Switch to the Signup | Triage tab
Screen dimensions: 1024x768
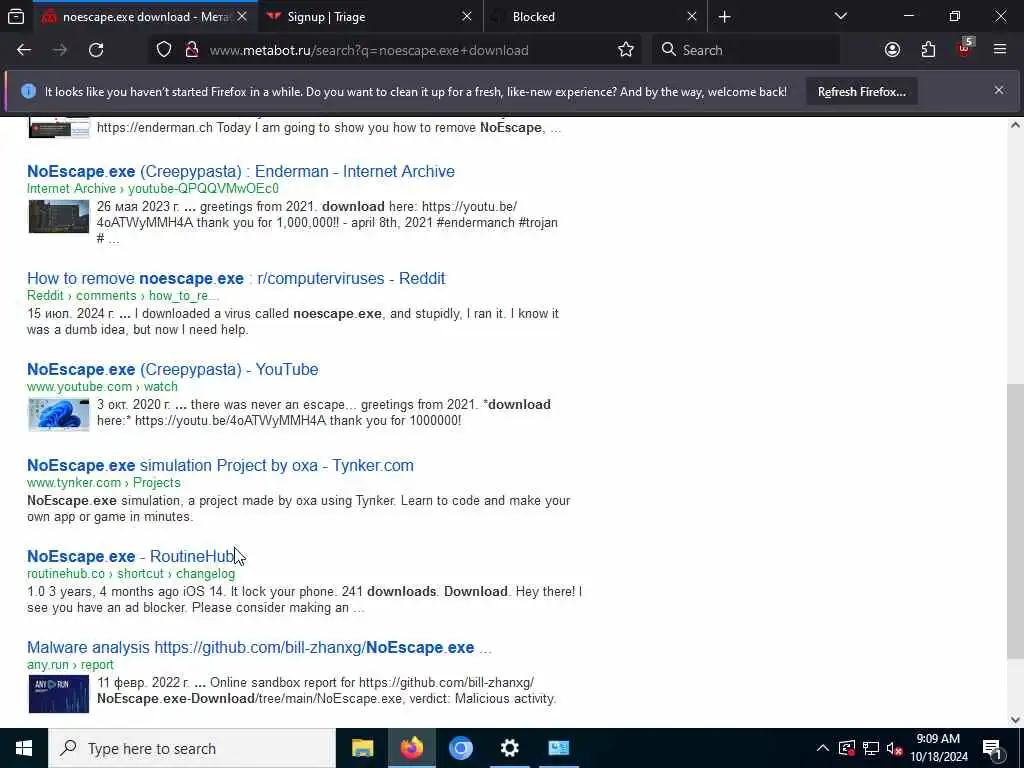click(x=371, y=17)
